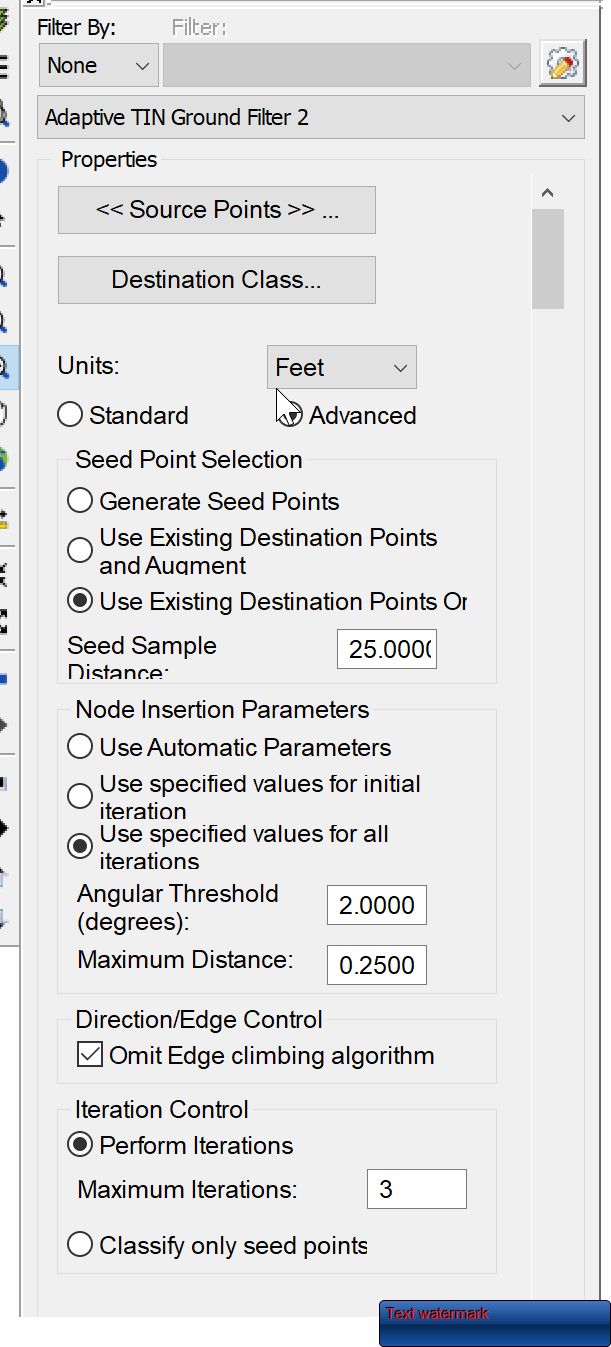
Task: Select the Generate Seed Points option
Action: (80, 500)
